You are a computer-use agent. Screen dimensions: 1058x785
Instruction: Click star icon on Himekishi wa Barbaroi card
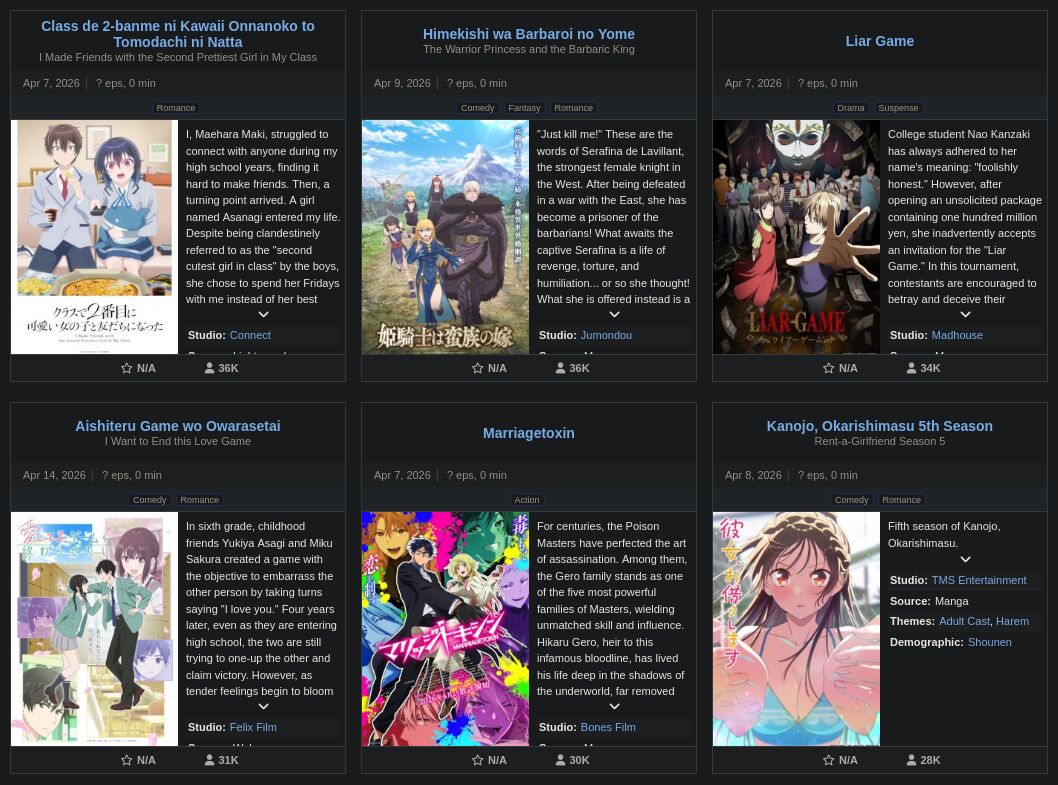pyautogui.click(x=478, y=368)
